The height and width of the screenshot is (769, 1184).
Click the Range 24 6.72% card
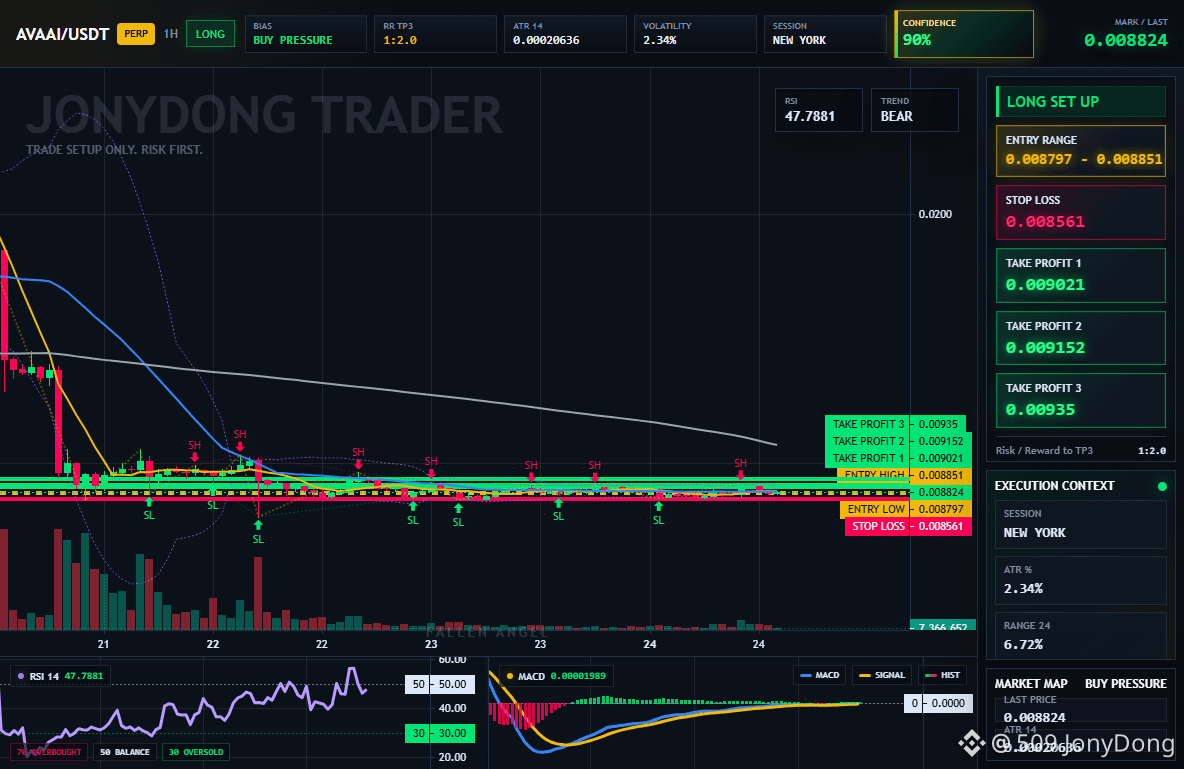1081,635
